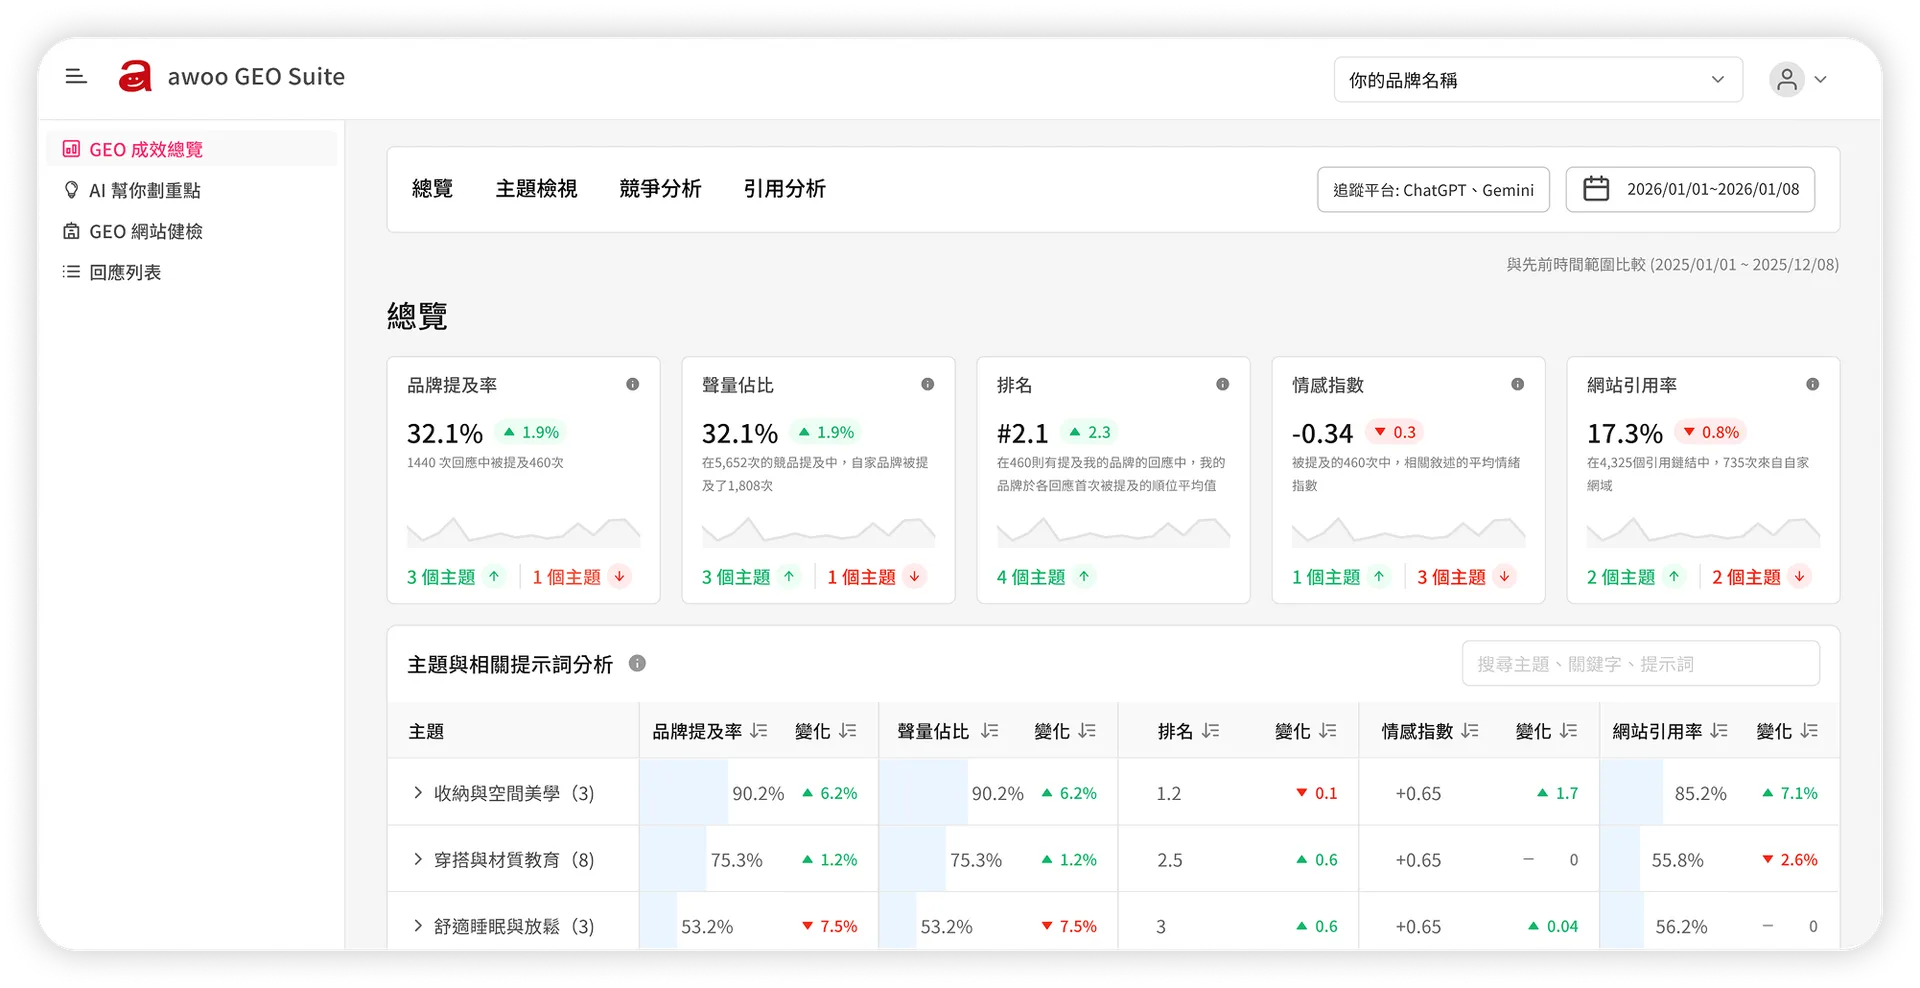This screenshot has width=1920, height=988.
Task: Show the 主題與相關提示詞分析 info tooltip
Action: tap(638, 663)
